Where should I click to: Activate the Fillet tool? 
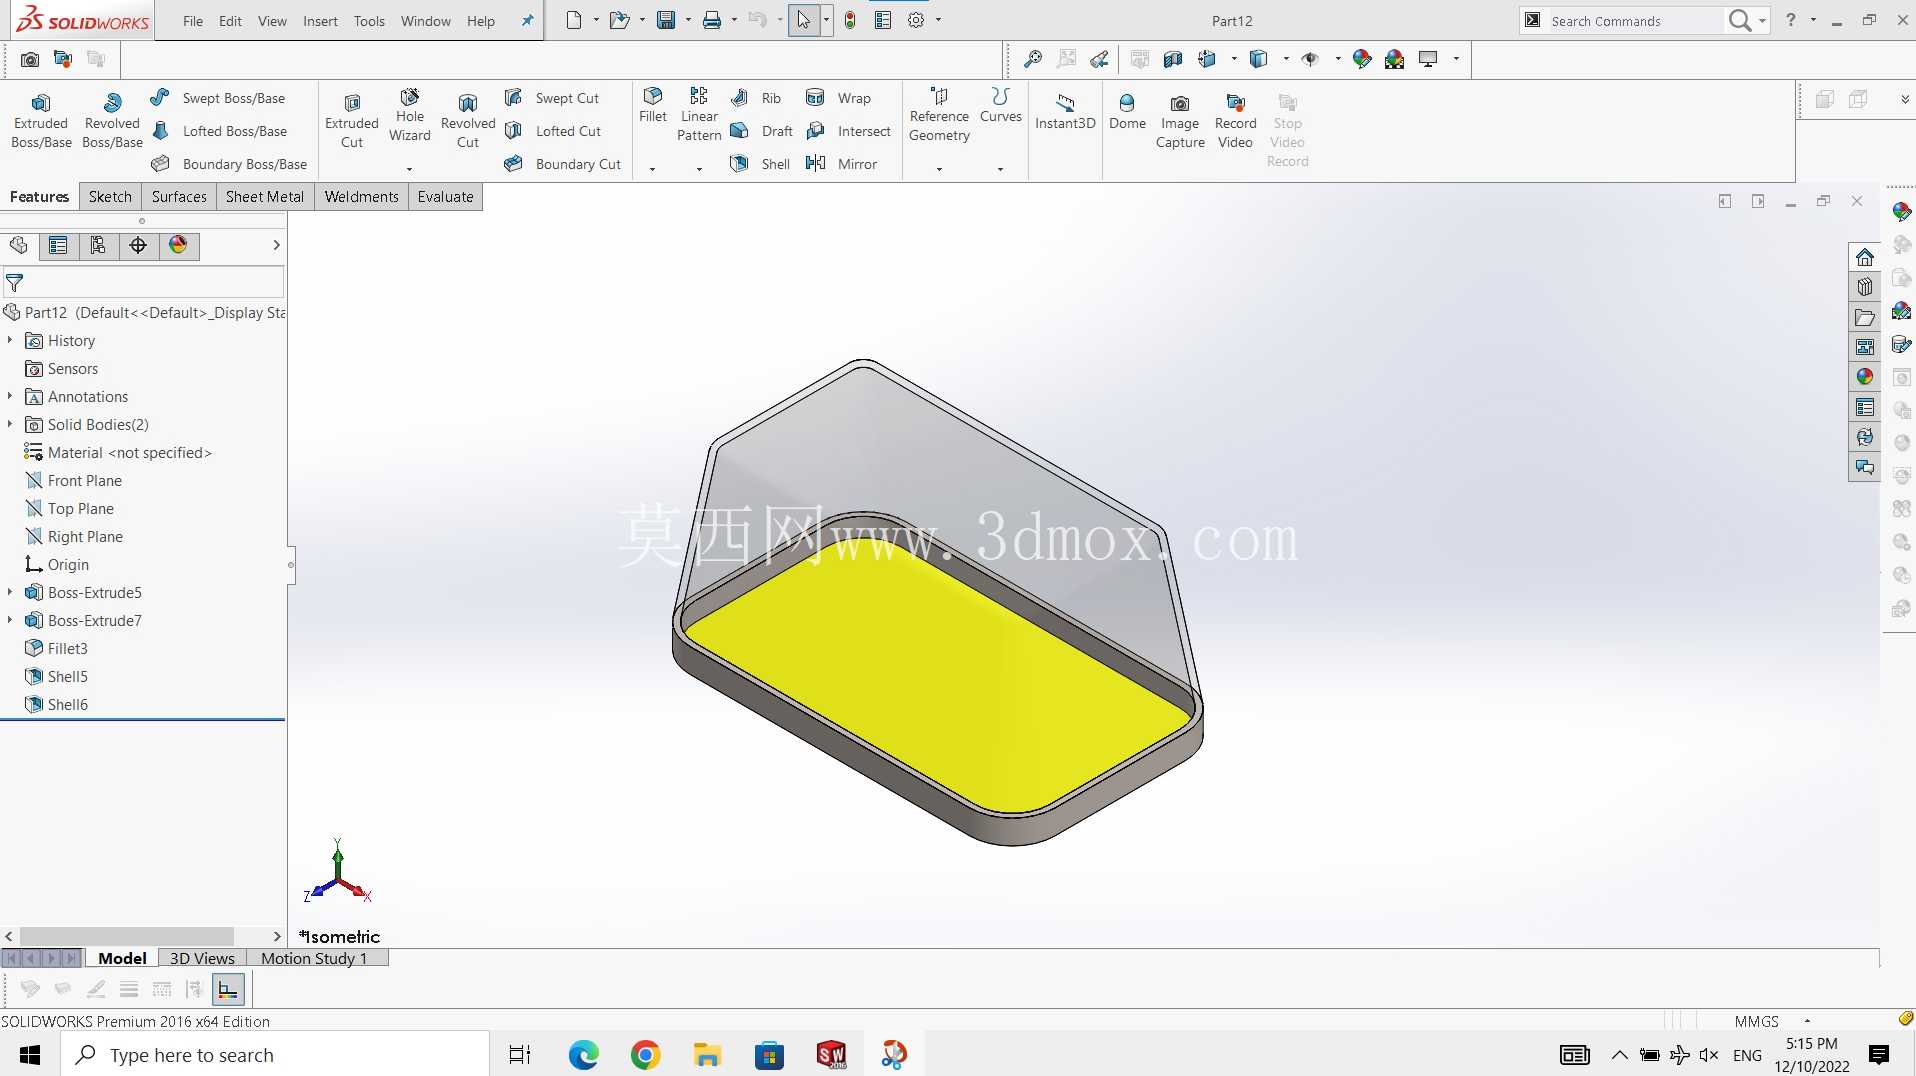[653, 105]
